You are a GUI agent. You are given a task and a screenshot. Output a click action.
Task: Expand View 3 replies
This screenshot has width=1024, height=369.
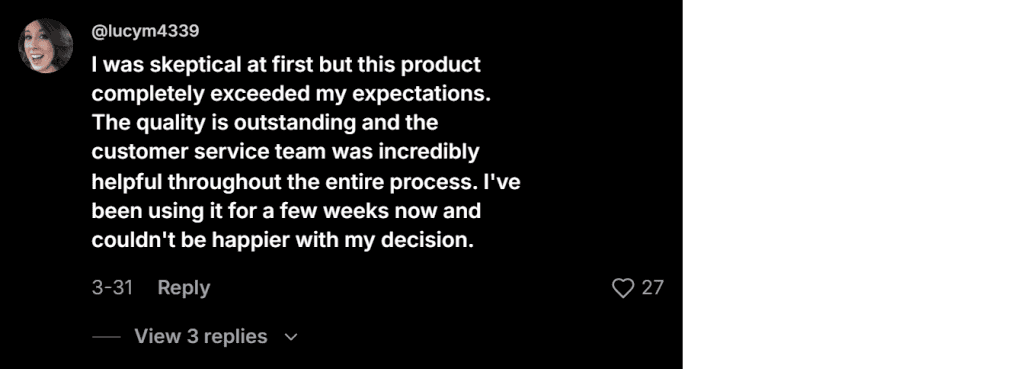tap(200, 336)
